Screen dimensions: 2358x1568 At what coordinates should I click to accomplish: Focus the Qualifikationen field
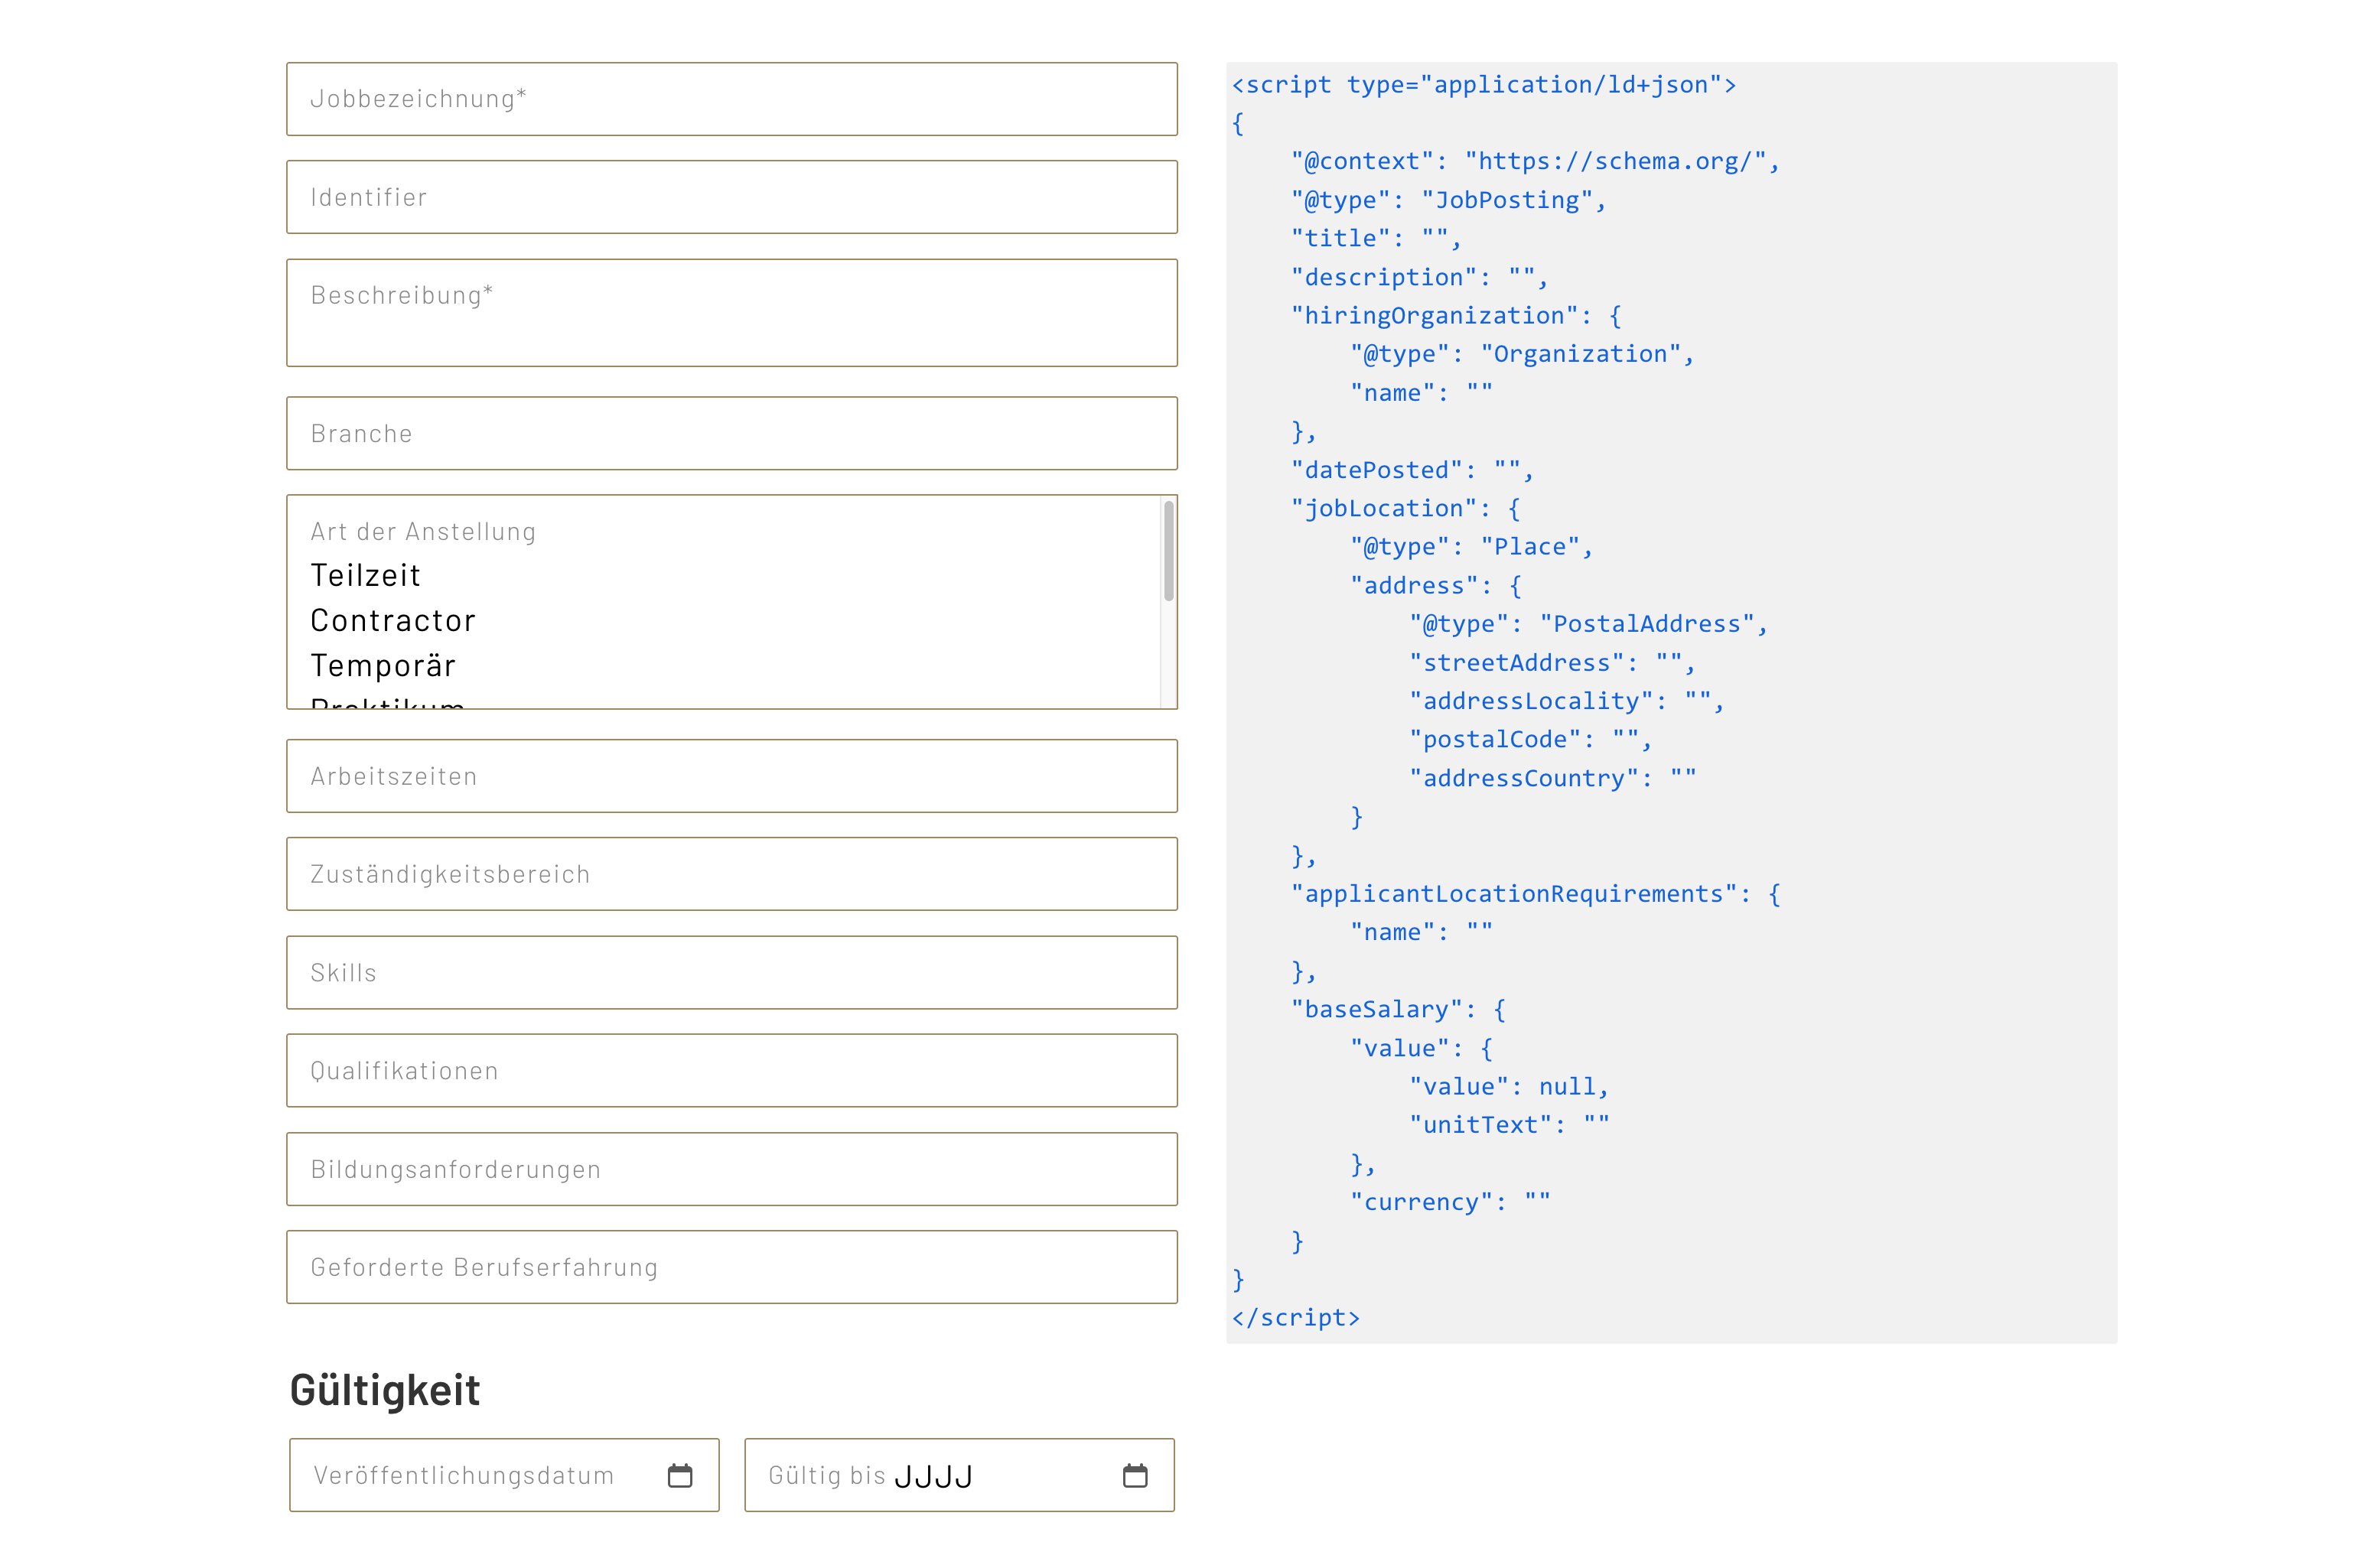click(x=731, y=1070)
